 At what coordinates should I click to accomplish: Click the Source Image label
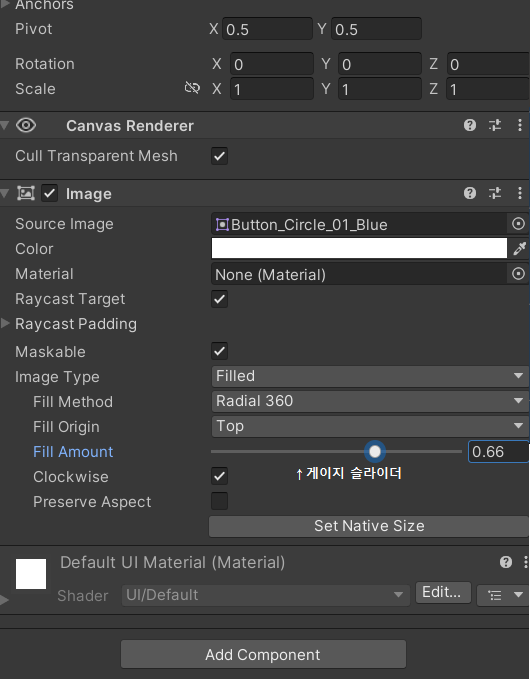point(64,224)
